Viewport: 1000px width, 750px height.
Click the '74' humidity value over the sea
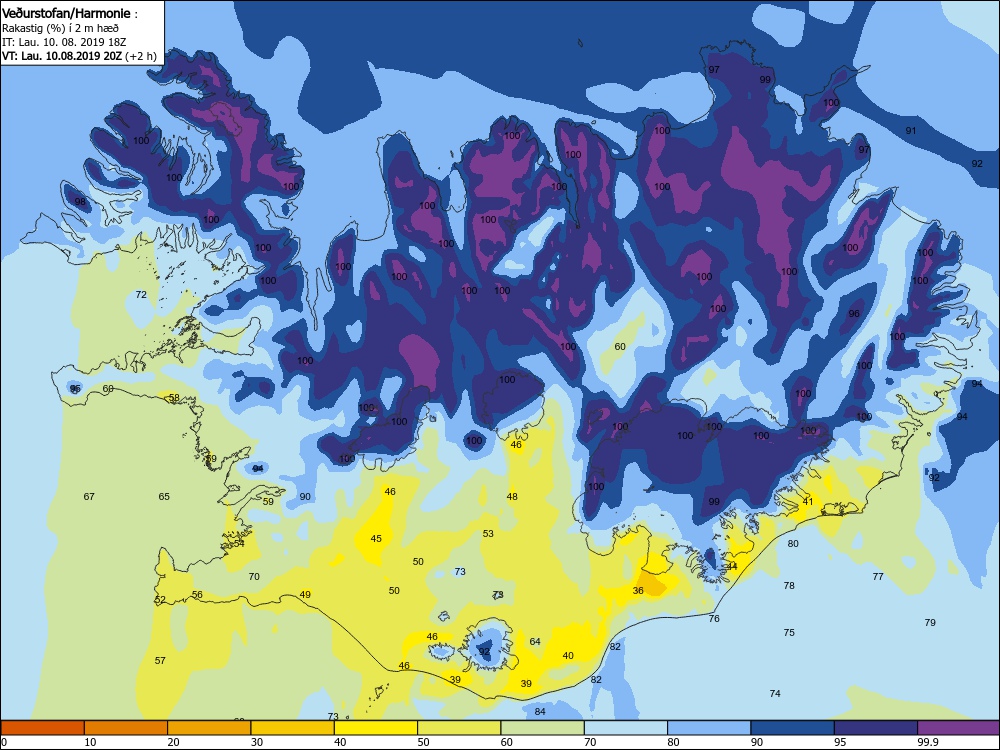click(x=775, y=693)
